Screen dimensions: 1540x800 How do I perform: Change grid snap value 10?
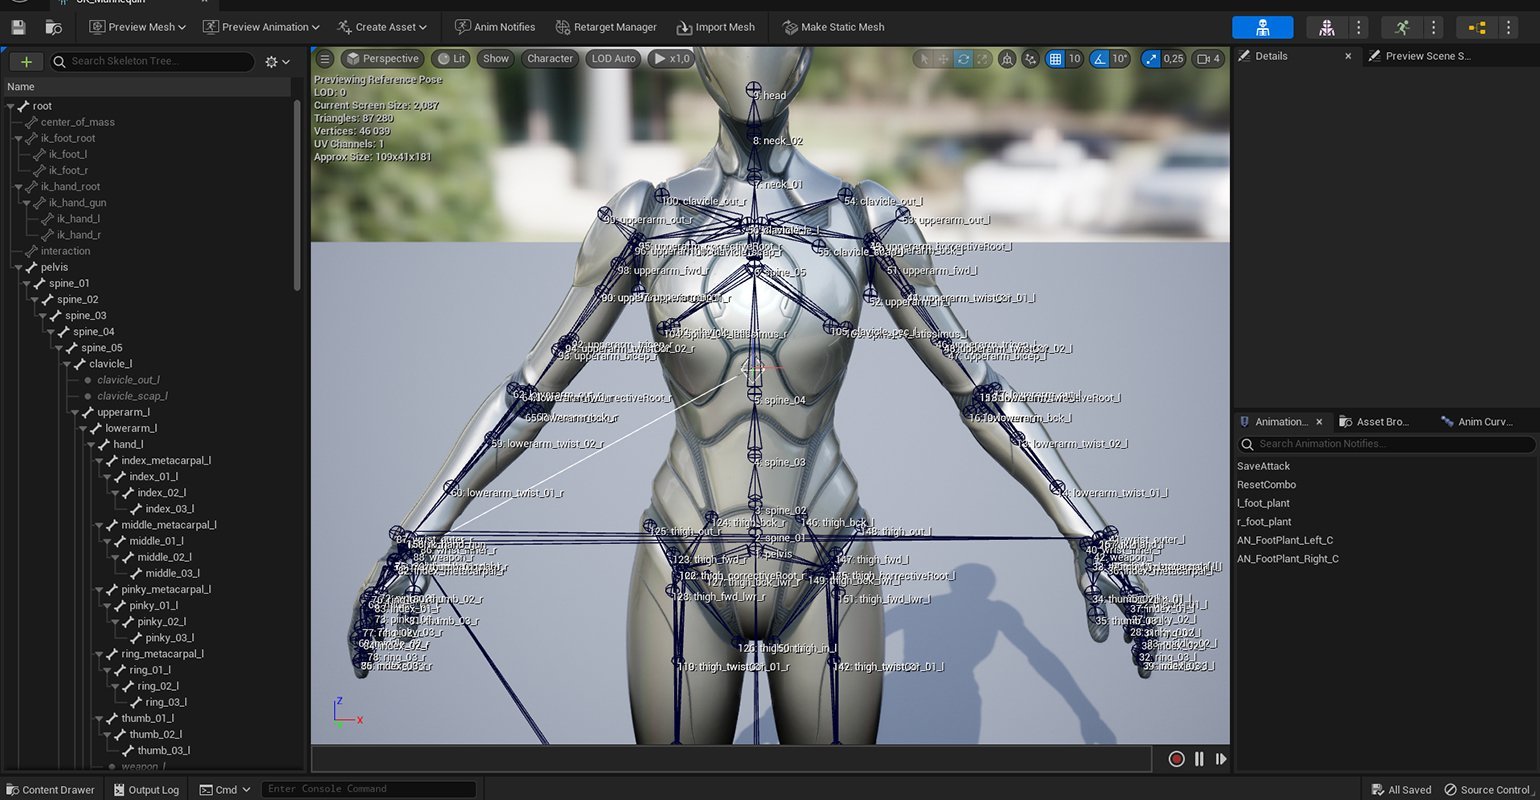pyautogui.click(x=1074, y=59)
